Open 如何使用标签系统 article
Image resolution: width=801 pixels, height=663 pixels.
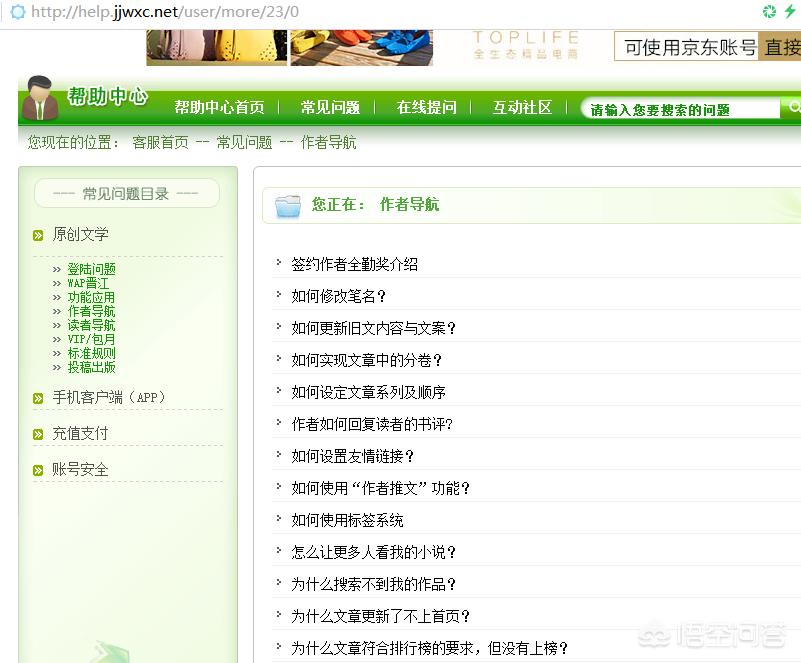click(347, 520)
